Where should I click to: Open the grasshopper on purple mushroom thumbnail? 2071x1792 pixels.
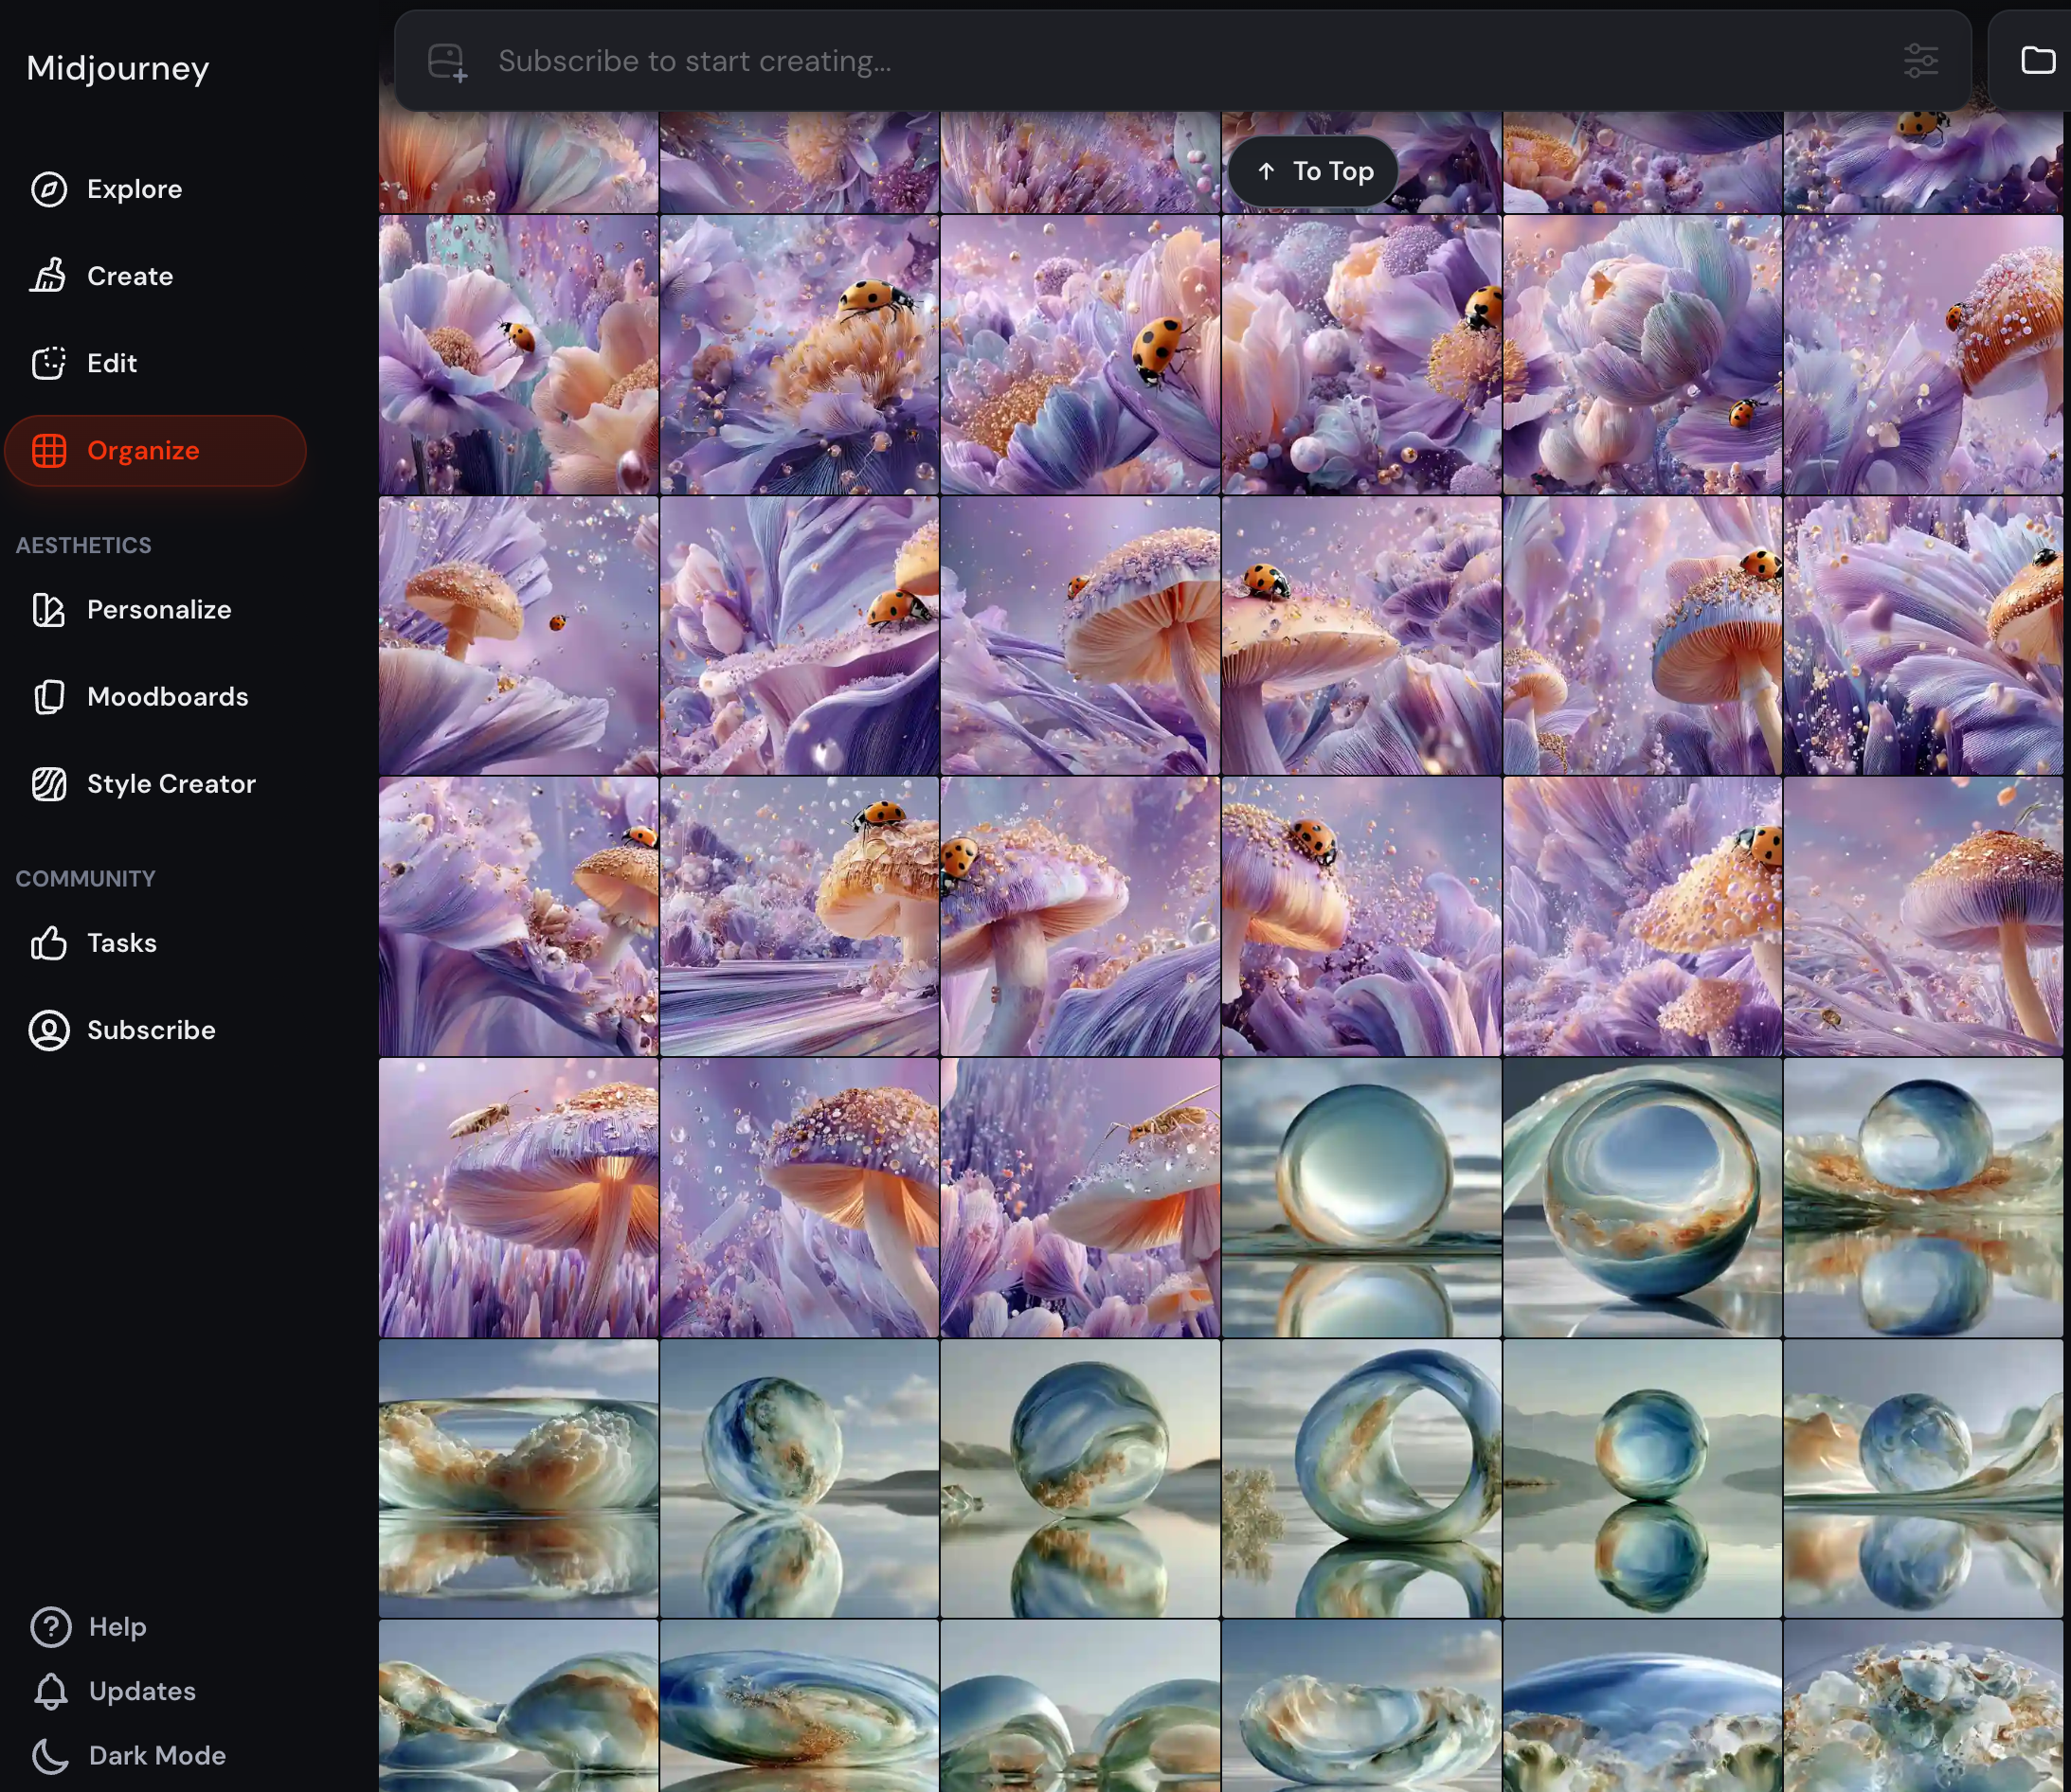(x=519, y=1198)
